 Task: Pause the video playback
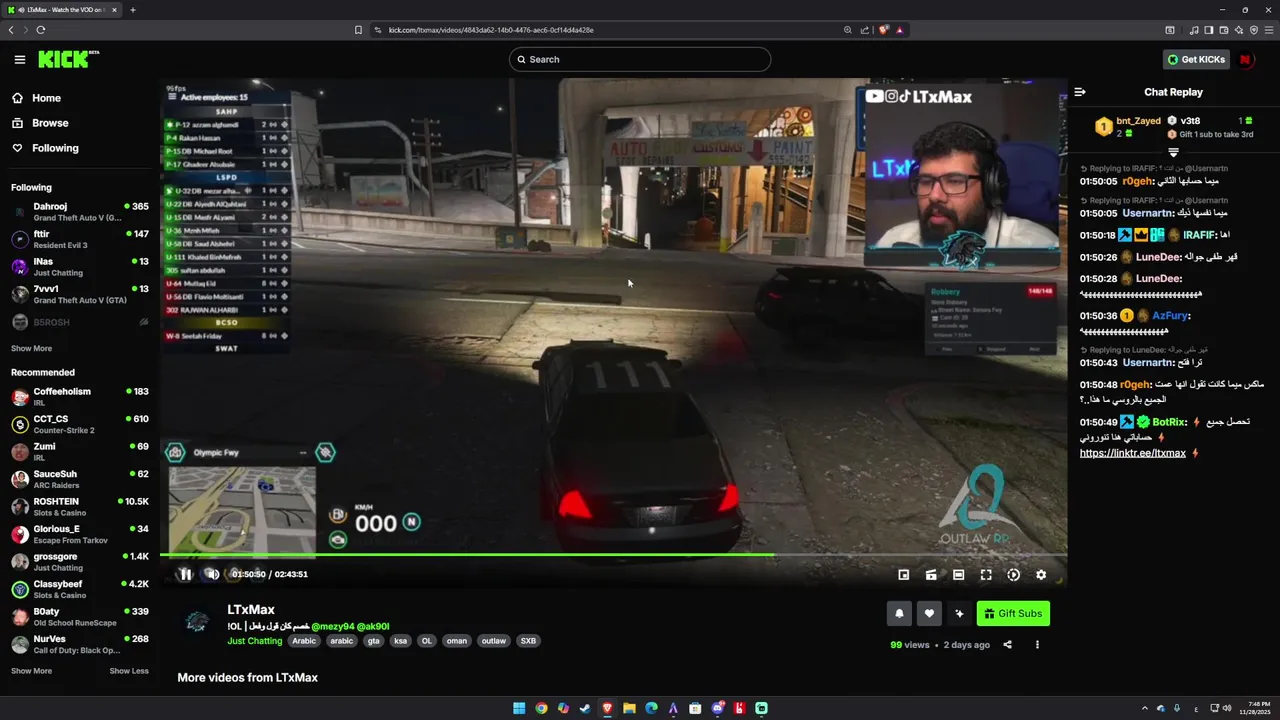point(185,574)
